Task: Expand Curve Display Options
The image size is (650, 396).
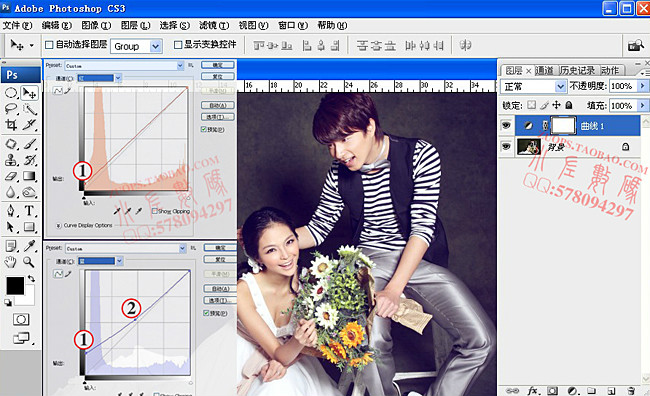Action: click(58, 226)
